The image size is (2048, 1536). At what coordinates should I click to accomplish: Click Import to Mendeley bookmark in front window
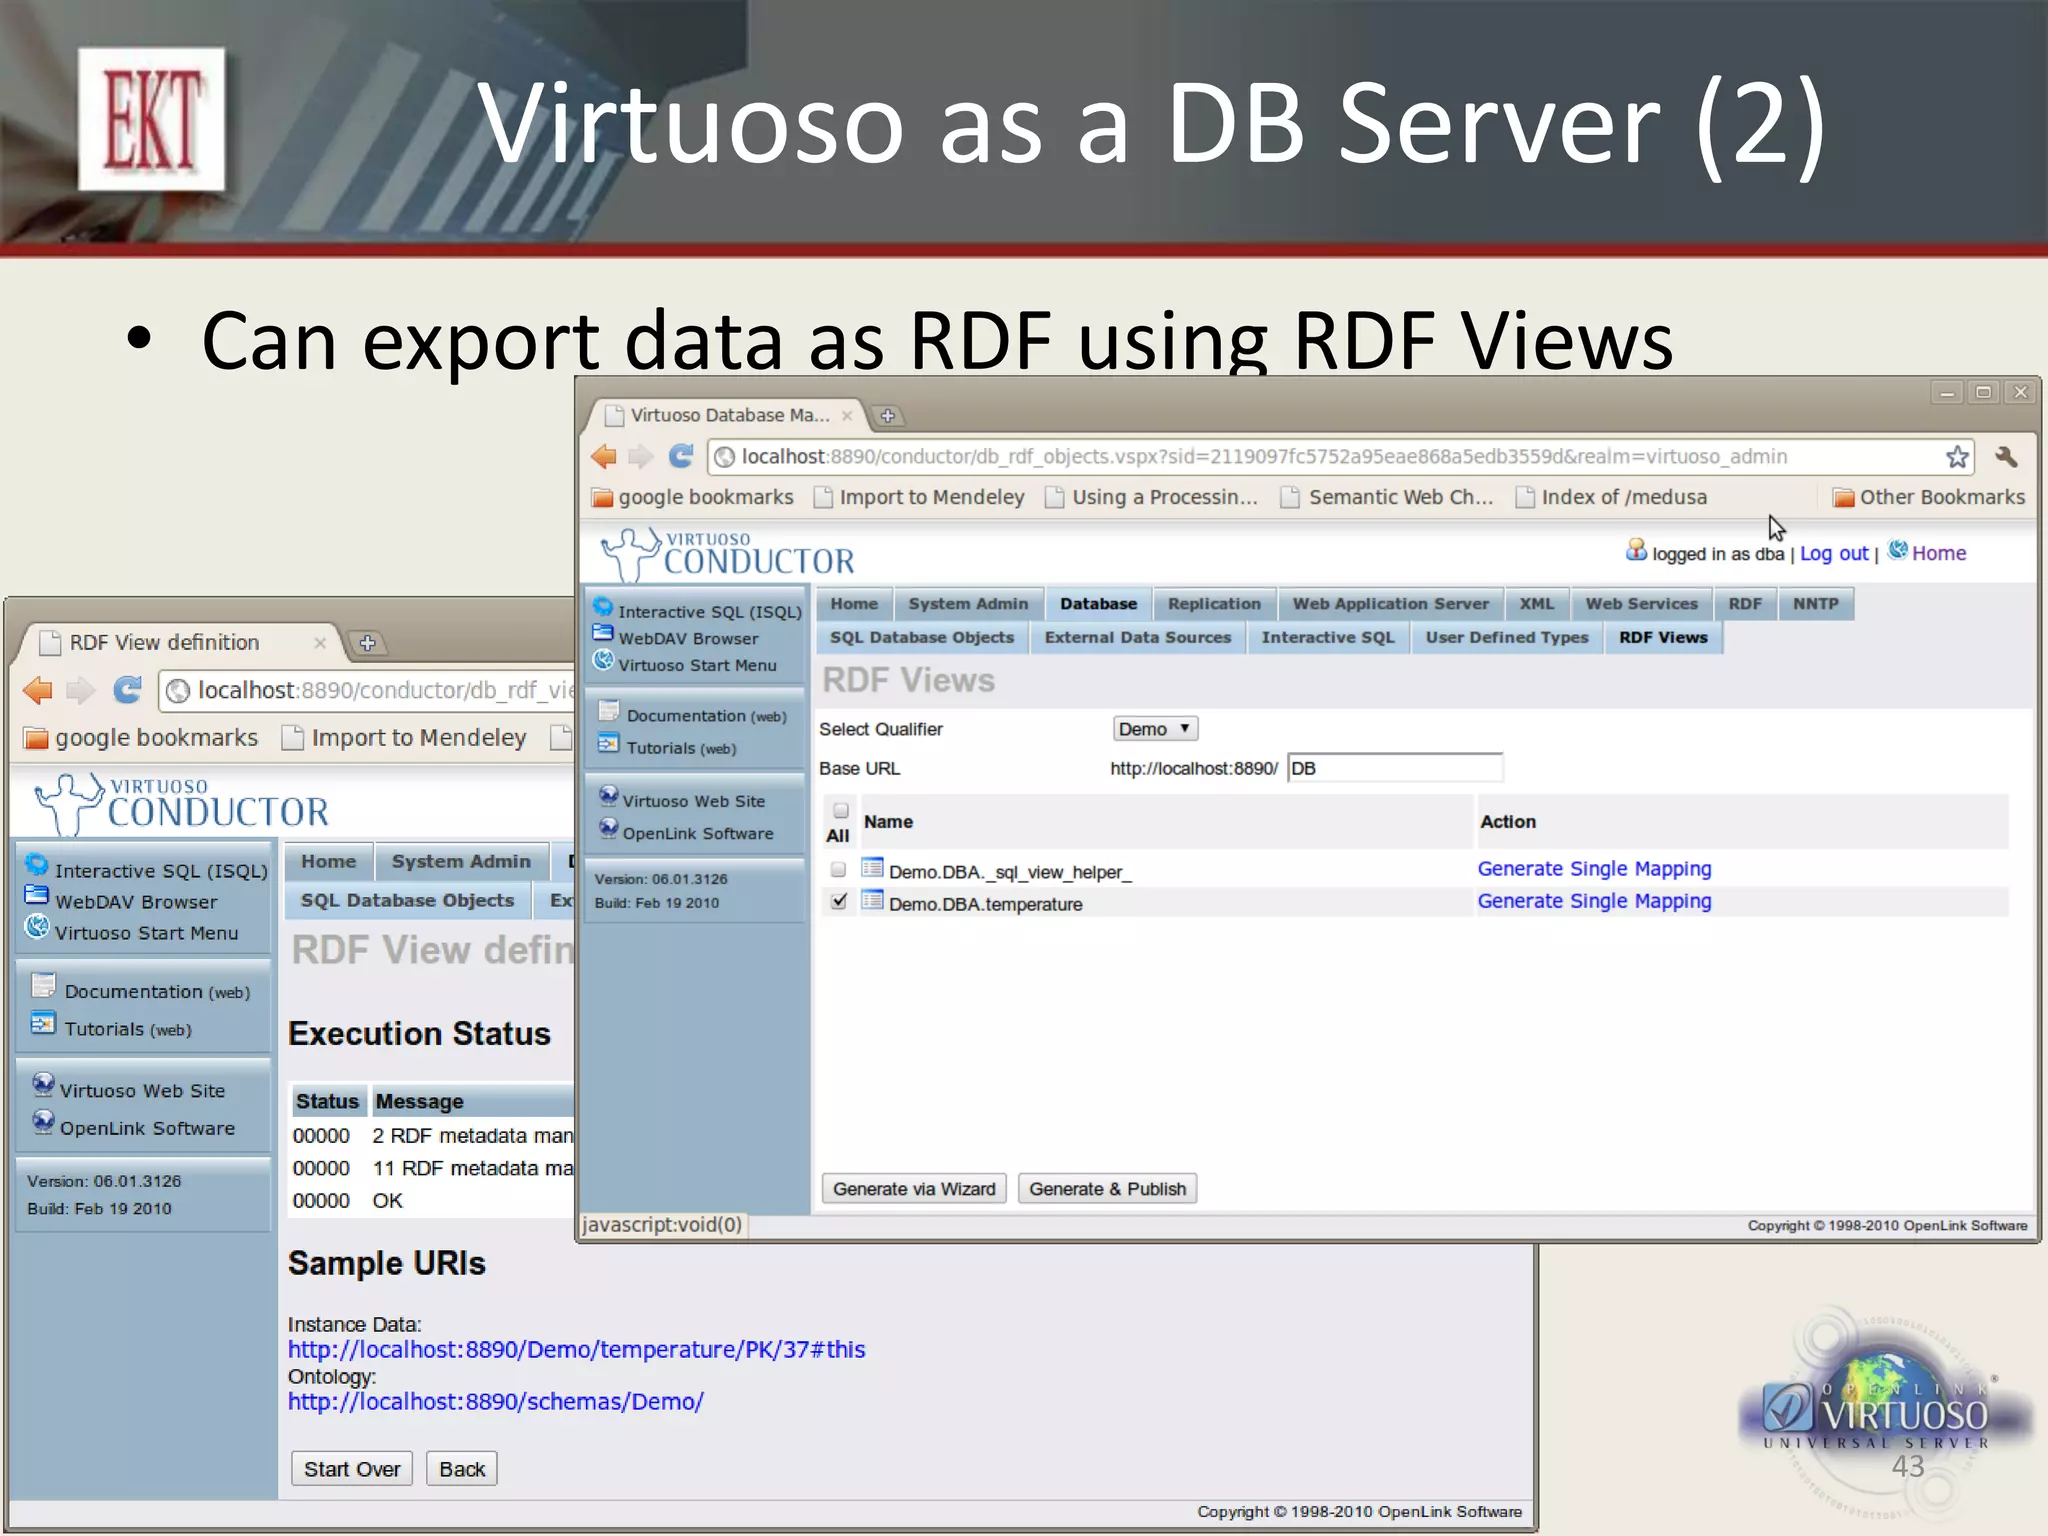point(919,497)
